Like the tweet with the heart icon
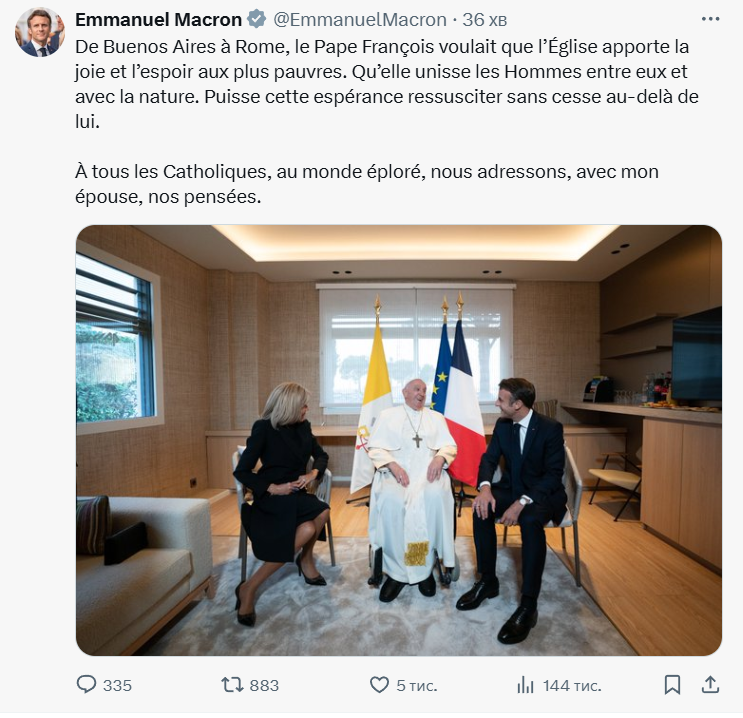 click(379, 685)
